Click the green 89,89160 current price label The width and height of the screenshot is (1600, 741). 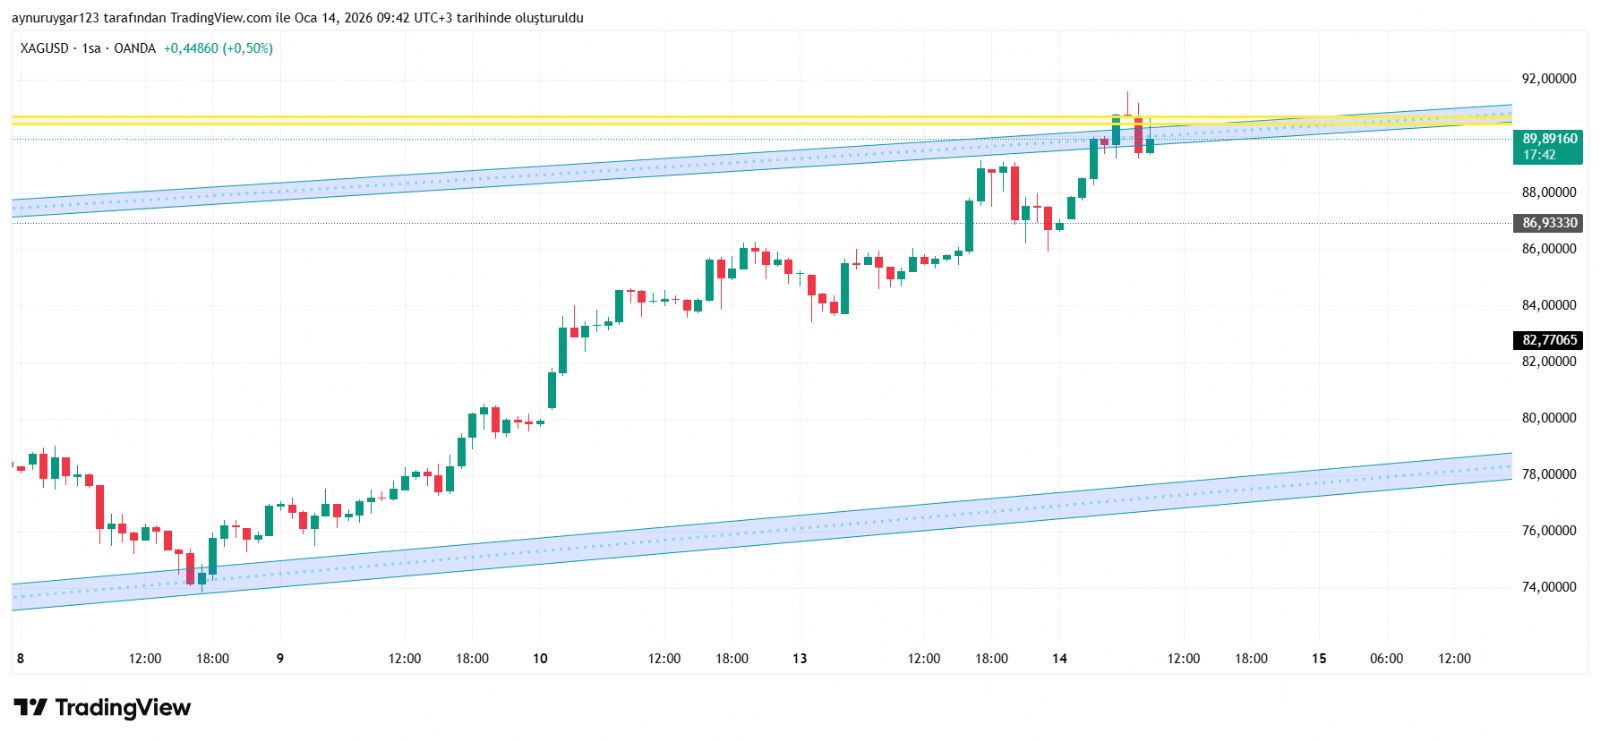(x=1548, y=146)
